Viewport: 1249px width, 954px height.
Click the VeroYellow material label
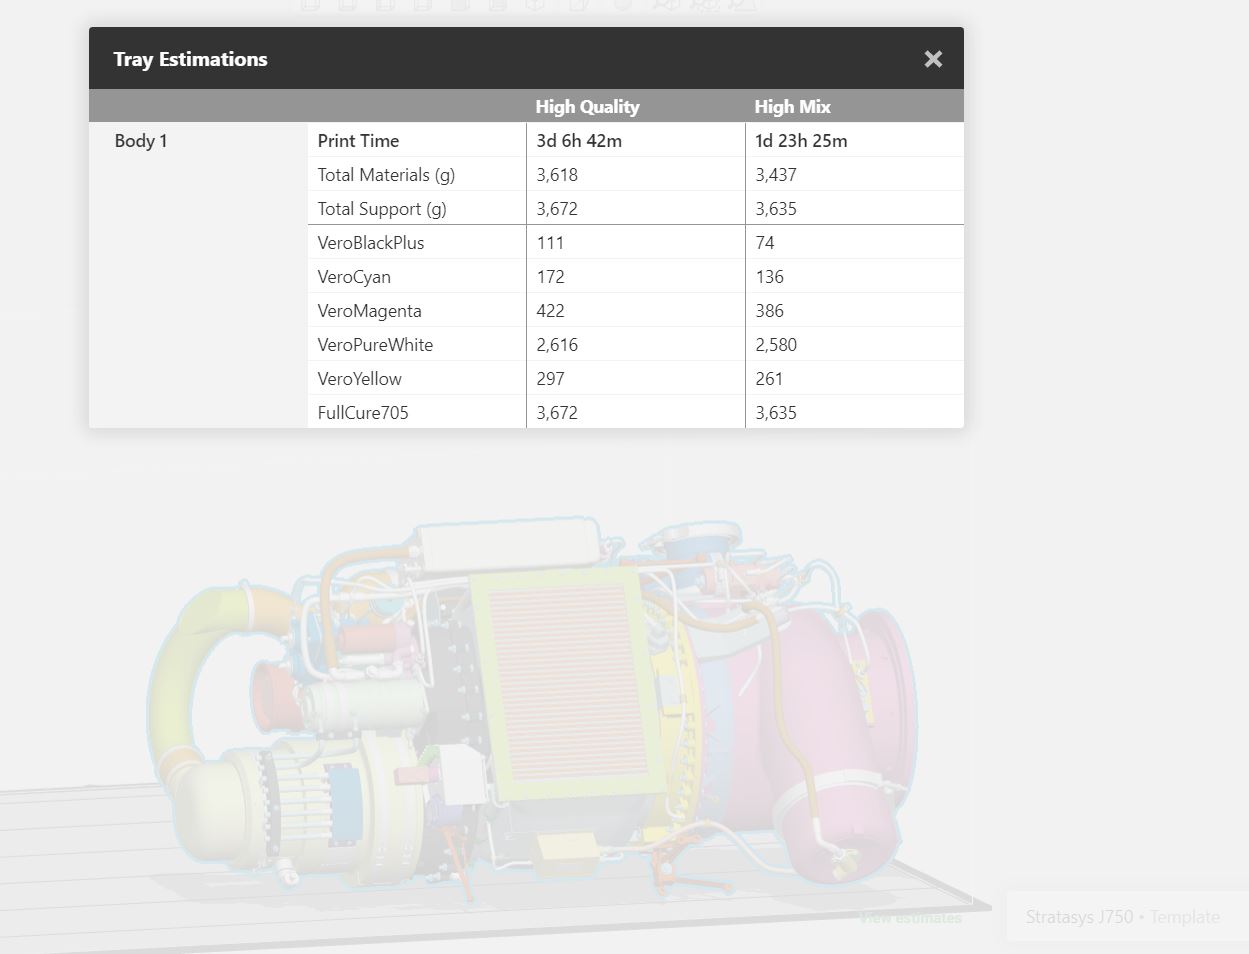(x=359, y=379)
